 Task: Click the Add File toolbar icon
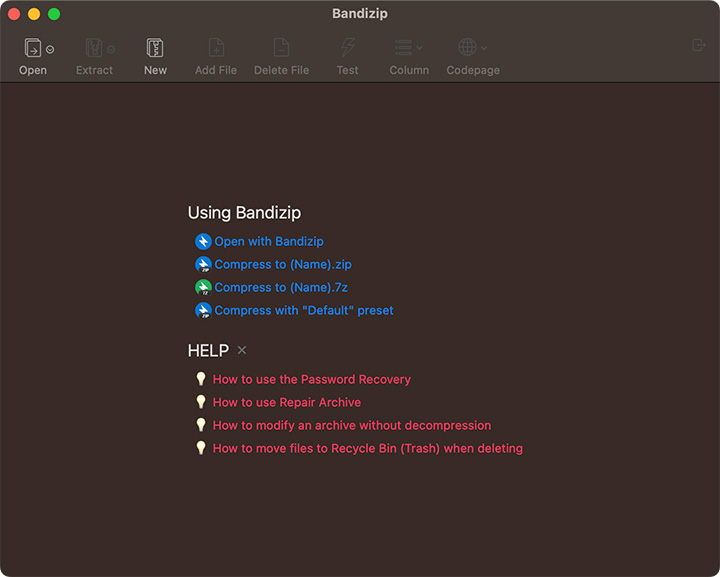(x=216, y=48)
